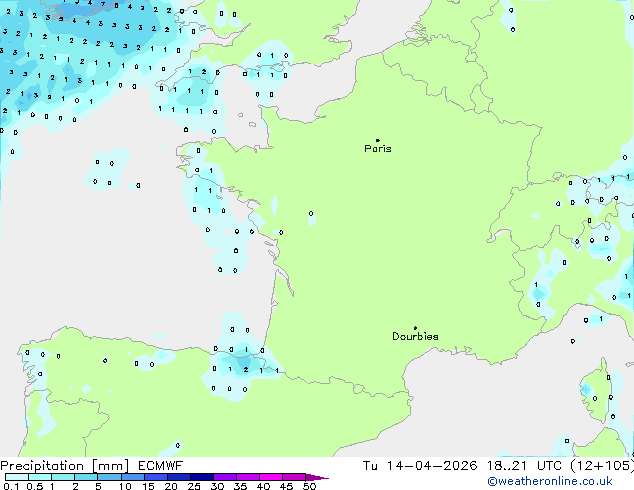Pick the 30–35 mm purple legend swatch
The height and width of the screenshot is (490, 634).
(x=224, y=477)
